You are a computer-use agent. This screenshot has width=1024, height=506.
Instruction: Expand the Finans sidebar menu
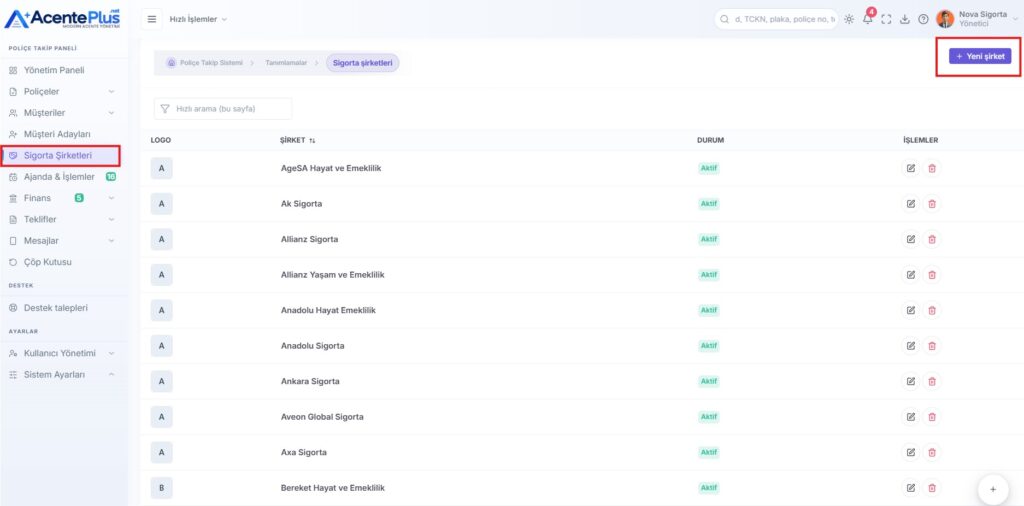tap(63, 198)
